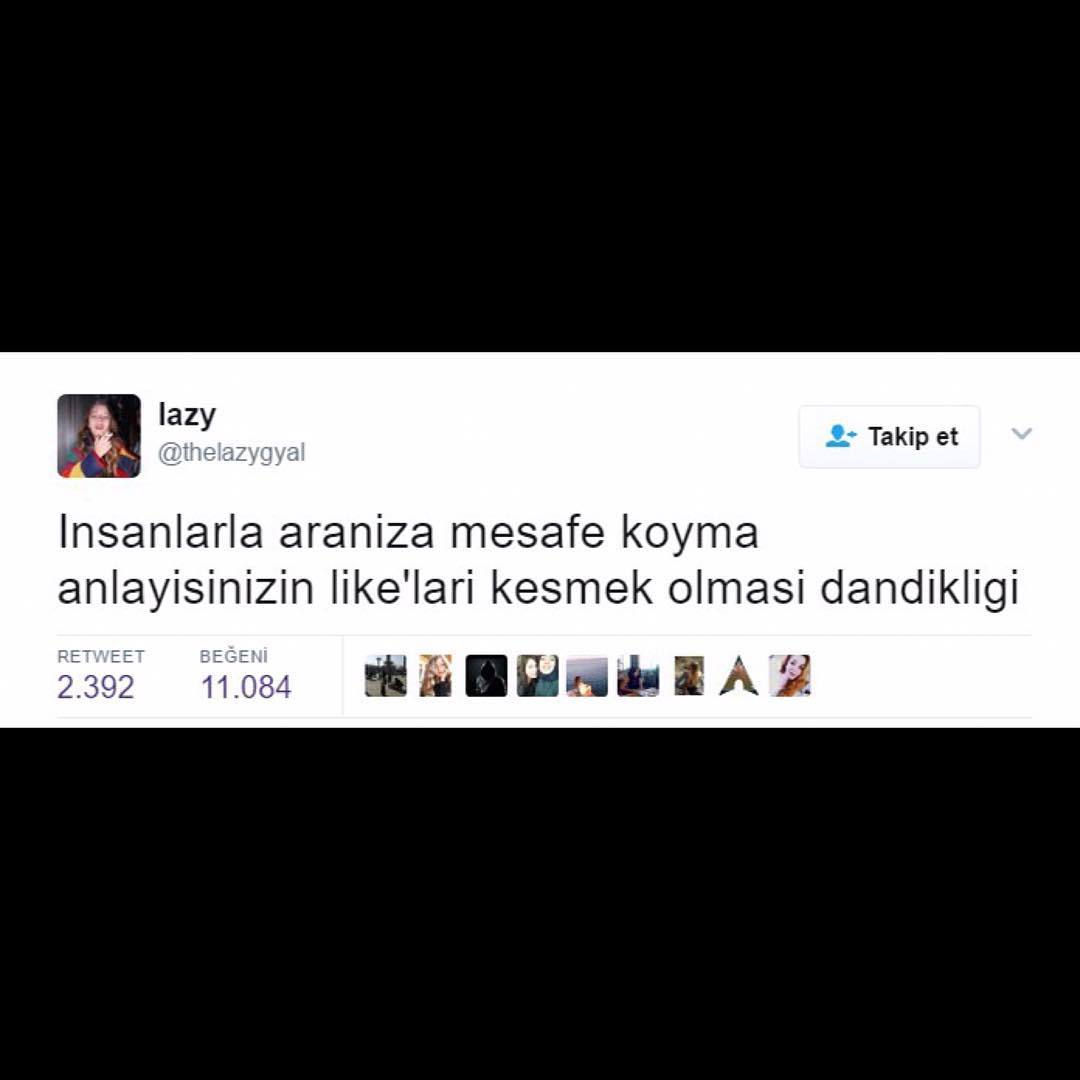Open the sea horizon liker avatar

(x=588, y=676)
